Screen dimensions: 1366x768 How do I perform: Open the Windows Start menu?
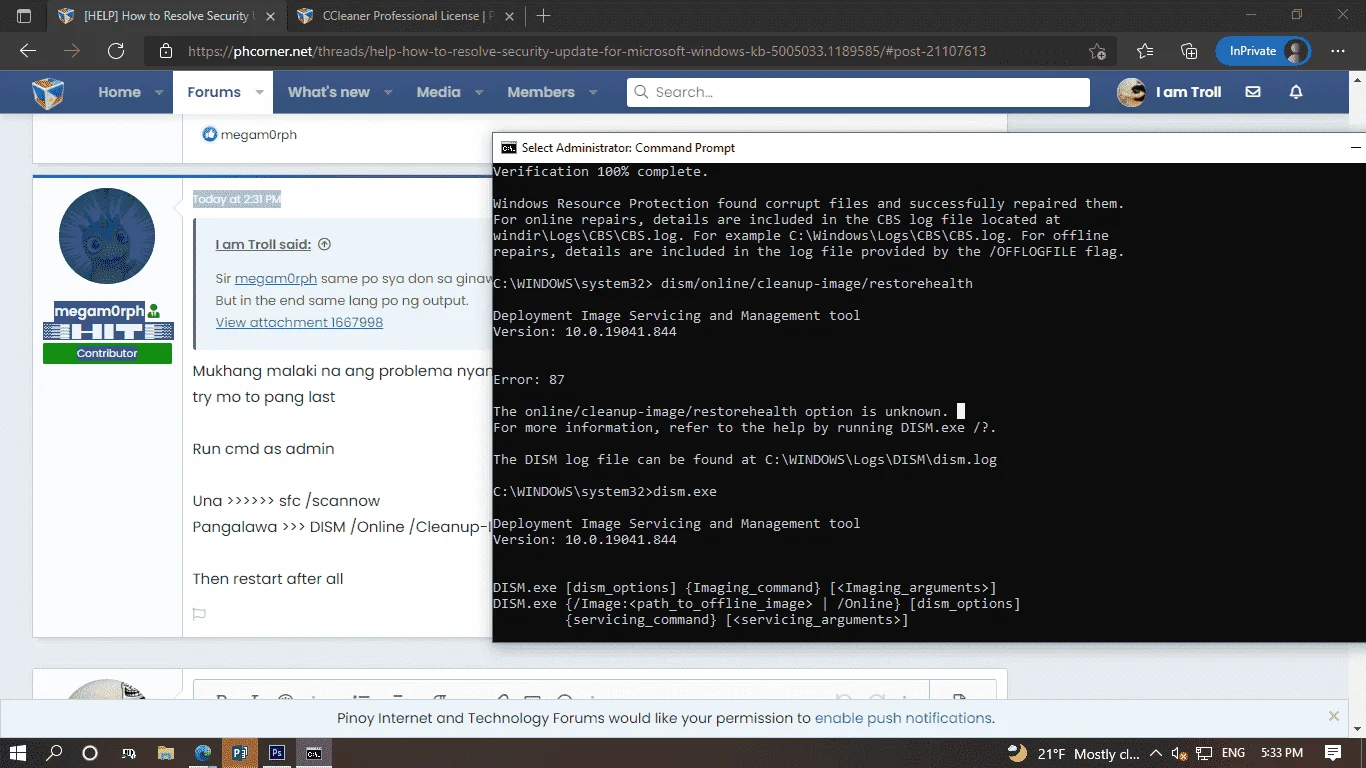(18, 753)
